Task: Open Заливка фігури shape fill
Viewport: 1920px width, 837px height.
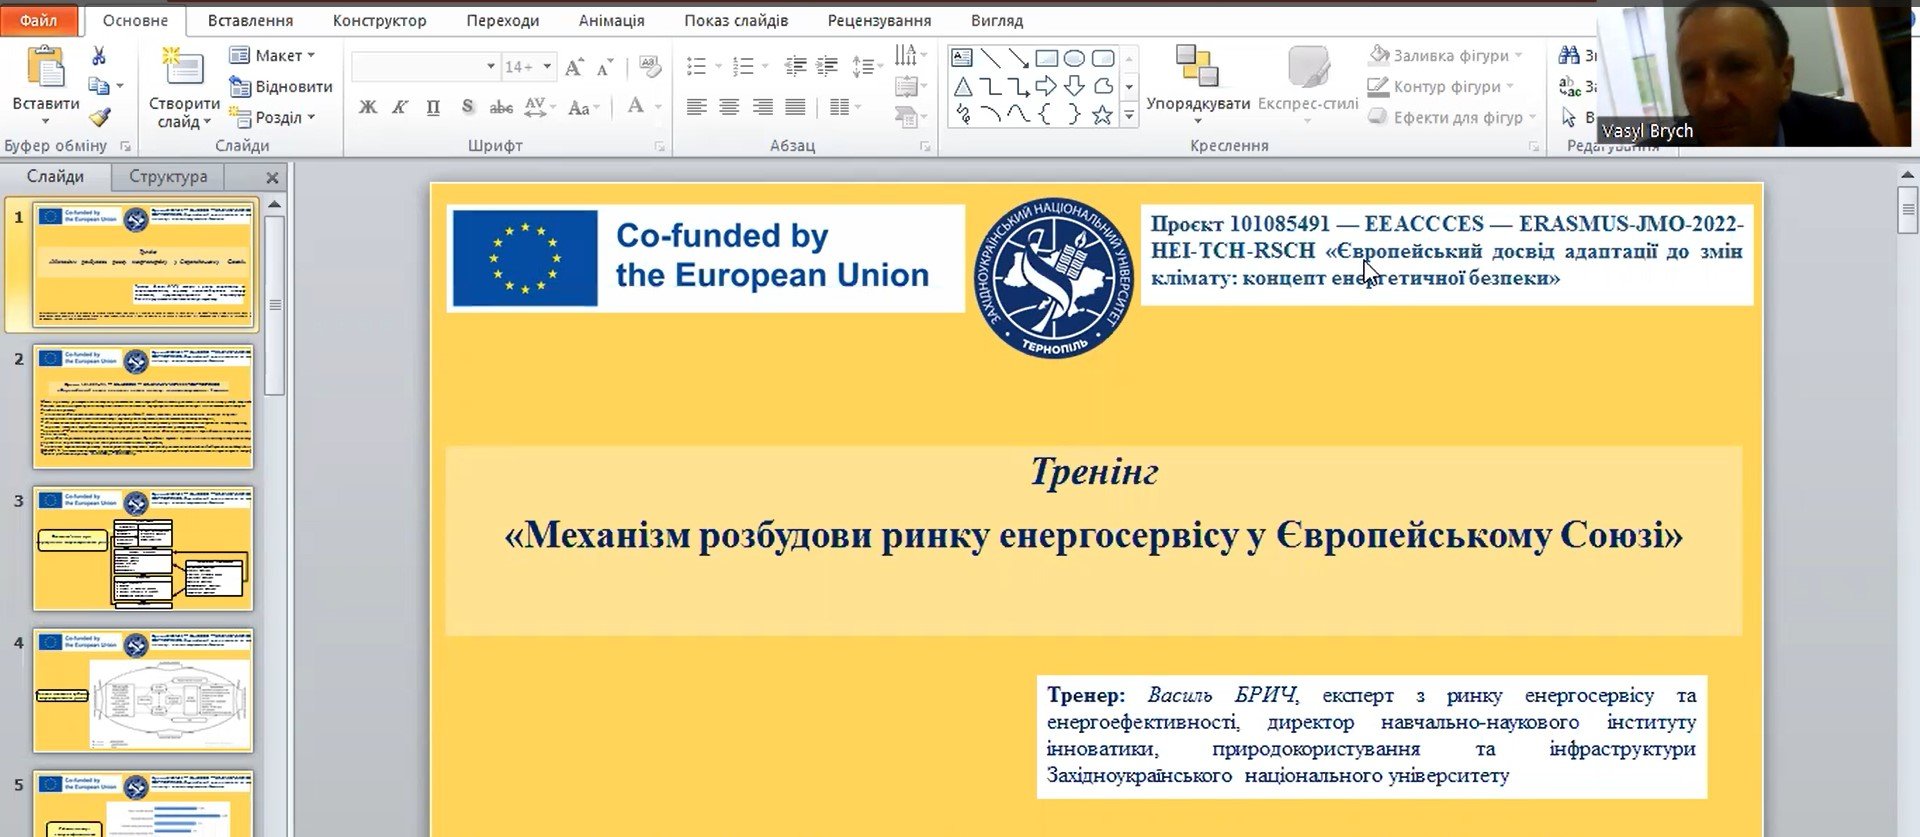Action: [x=1446, y=55]
